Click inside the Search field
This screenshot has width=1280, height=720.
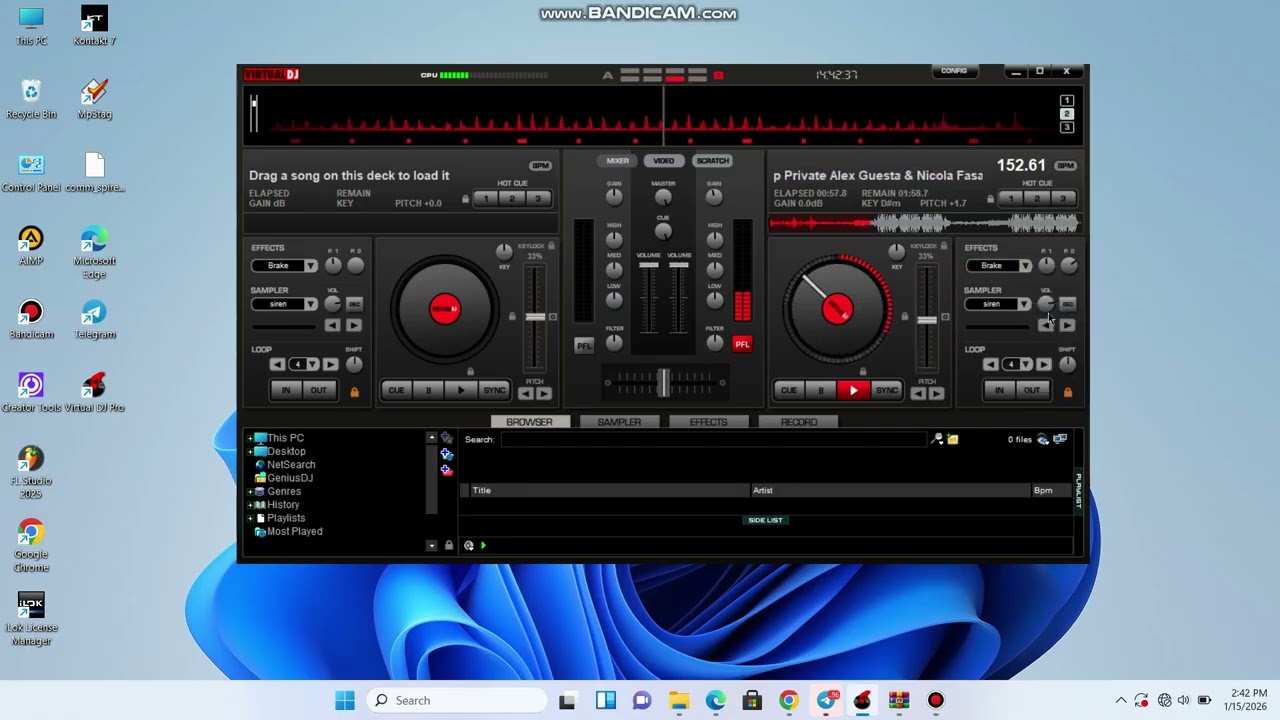(712, 439)
